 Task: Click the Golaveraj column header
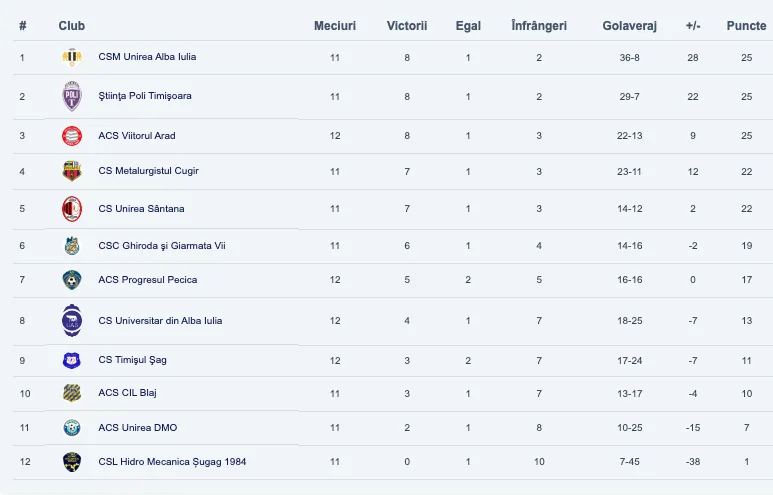(x=630, y=25)
